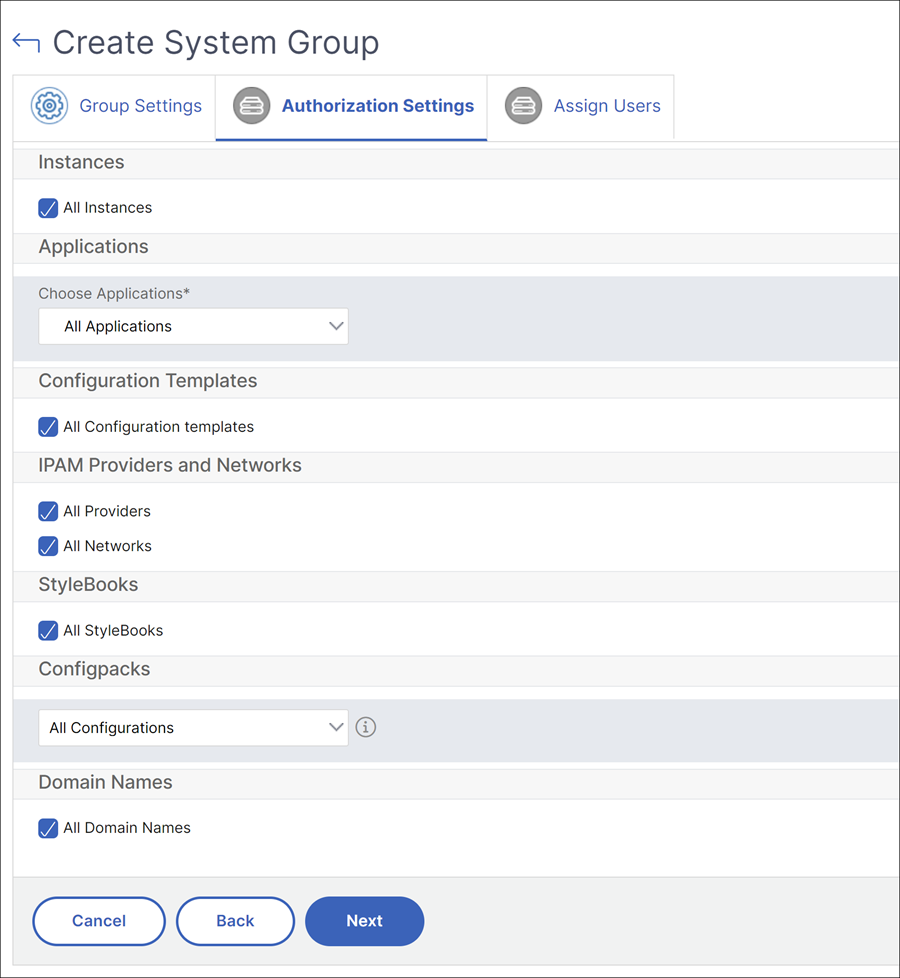Click the Instances section heading

pyautogui.click(x=81, y=162)
